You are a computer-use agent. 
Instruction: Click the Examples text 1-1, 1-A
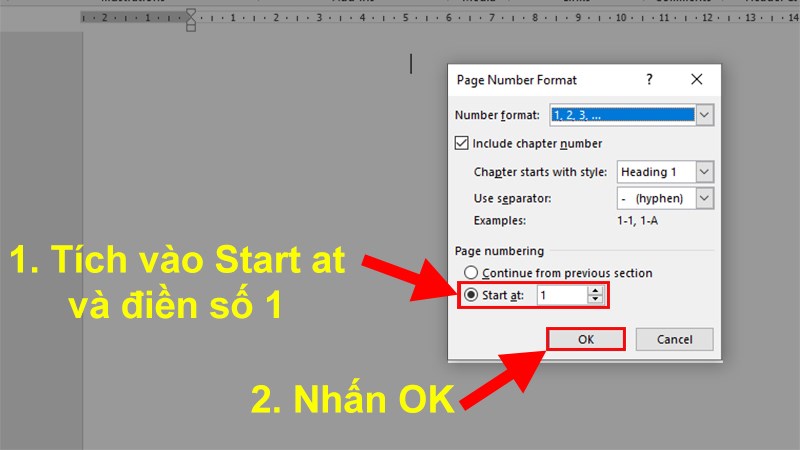[637, 221]
